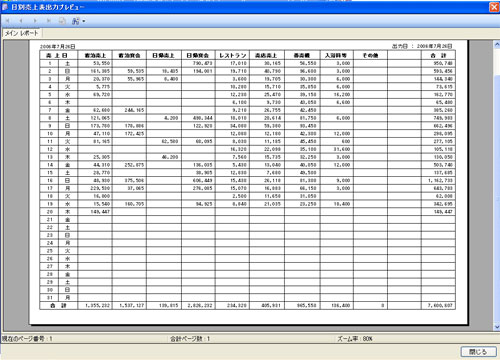Click 現在のページ番号 in status bar
Image resolution: width=500 pixels, height=360 pixels.
point(27,339)
